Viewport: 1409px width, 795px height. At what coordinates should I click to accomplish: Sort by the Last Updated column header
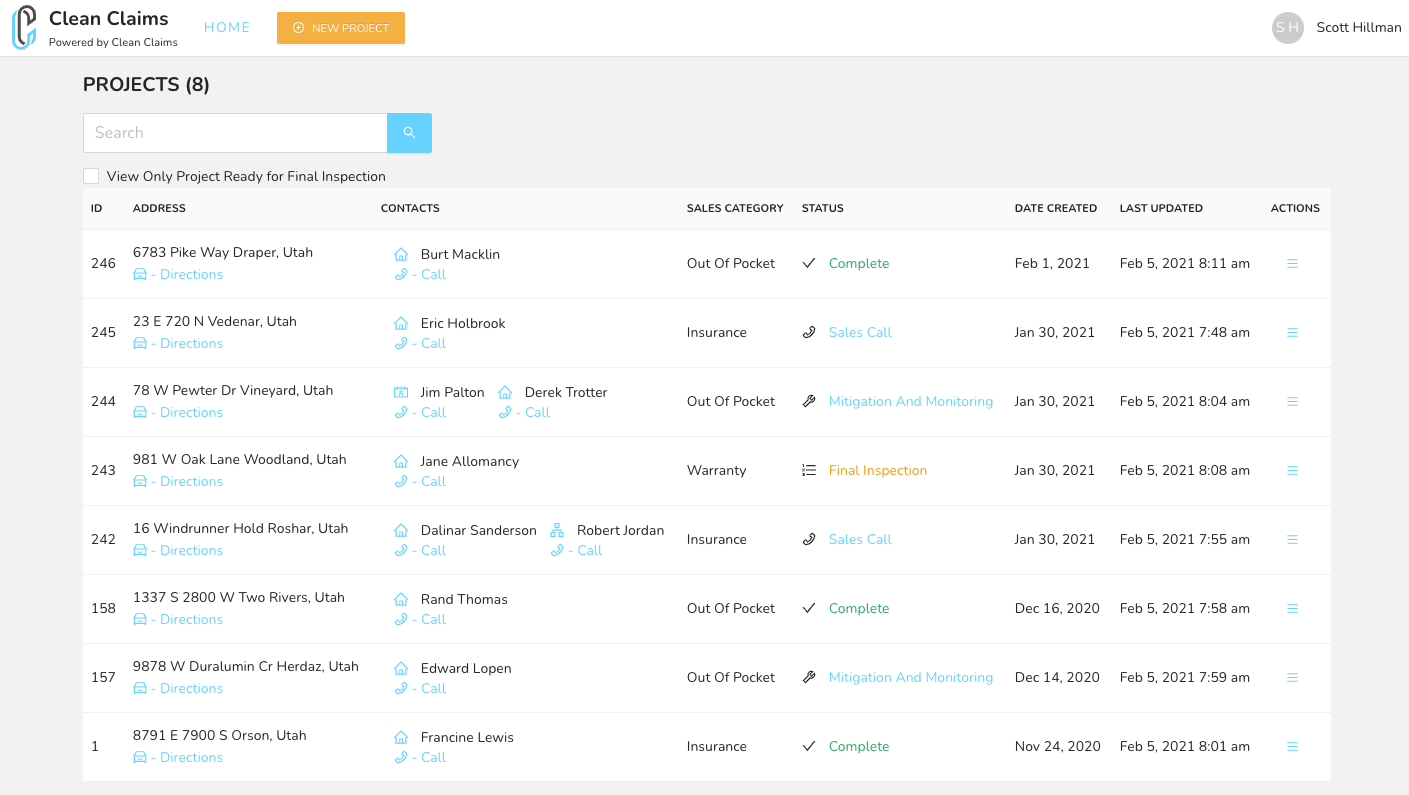click(x=1161, y=208)
